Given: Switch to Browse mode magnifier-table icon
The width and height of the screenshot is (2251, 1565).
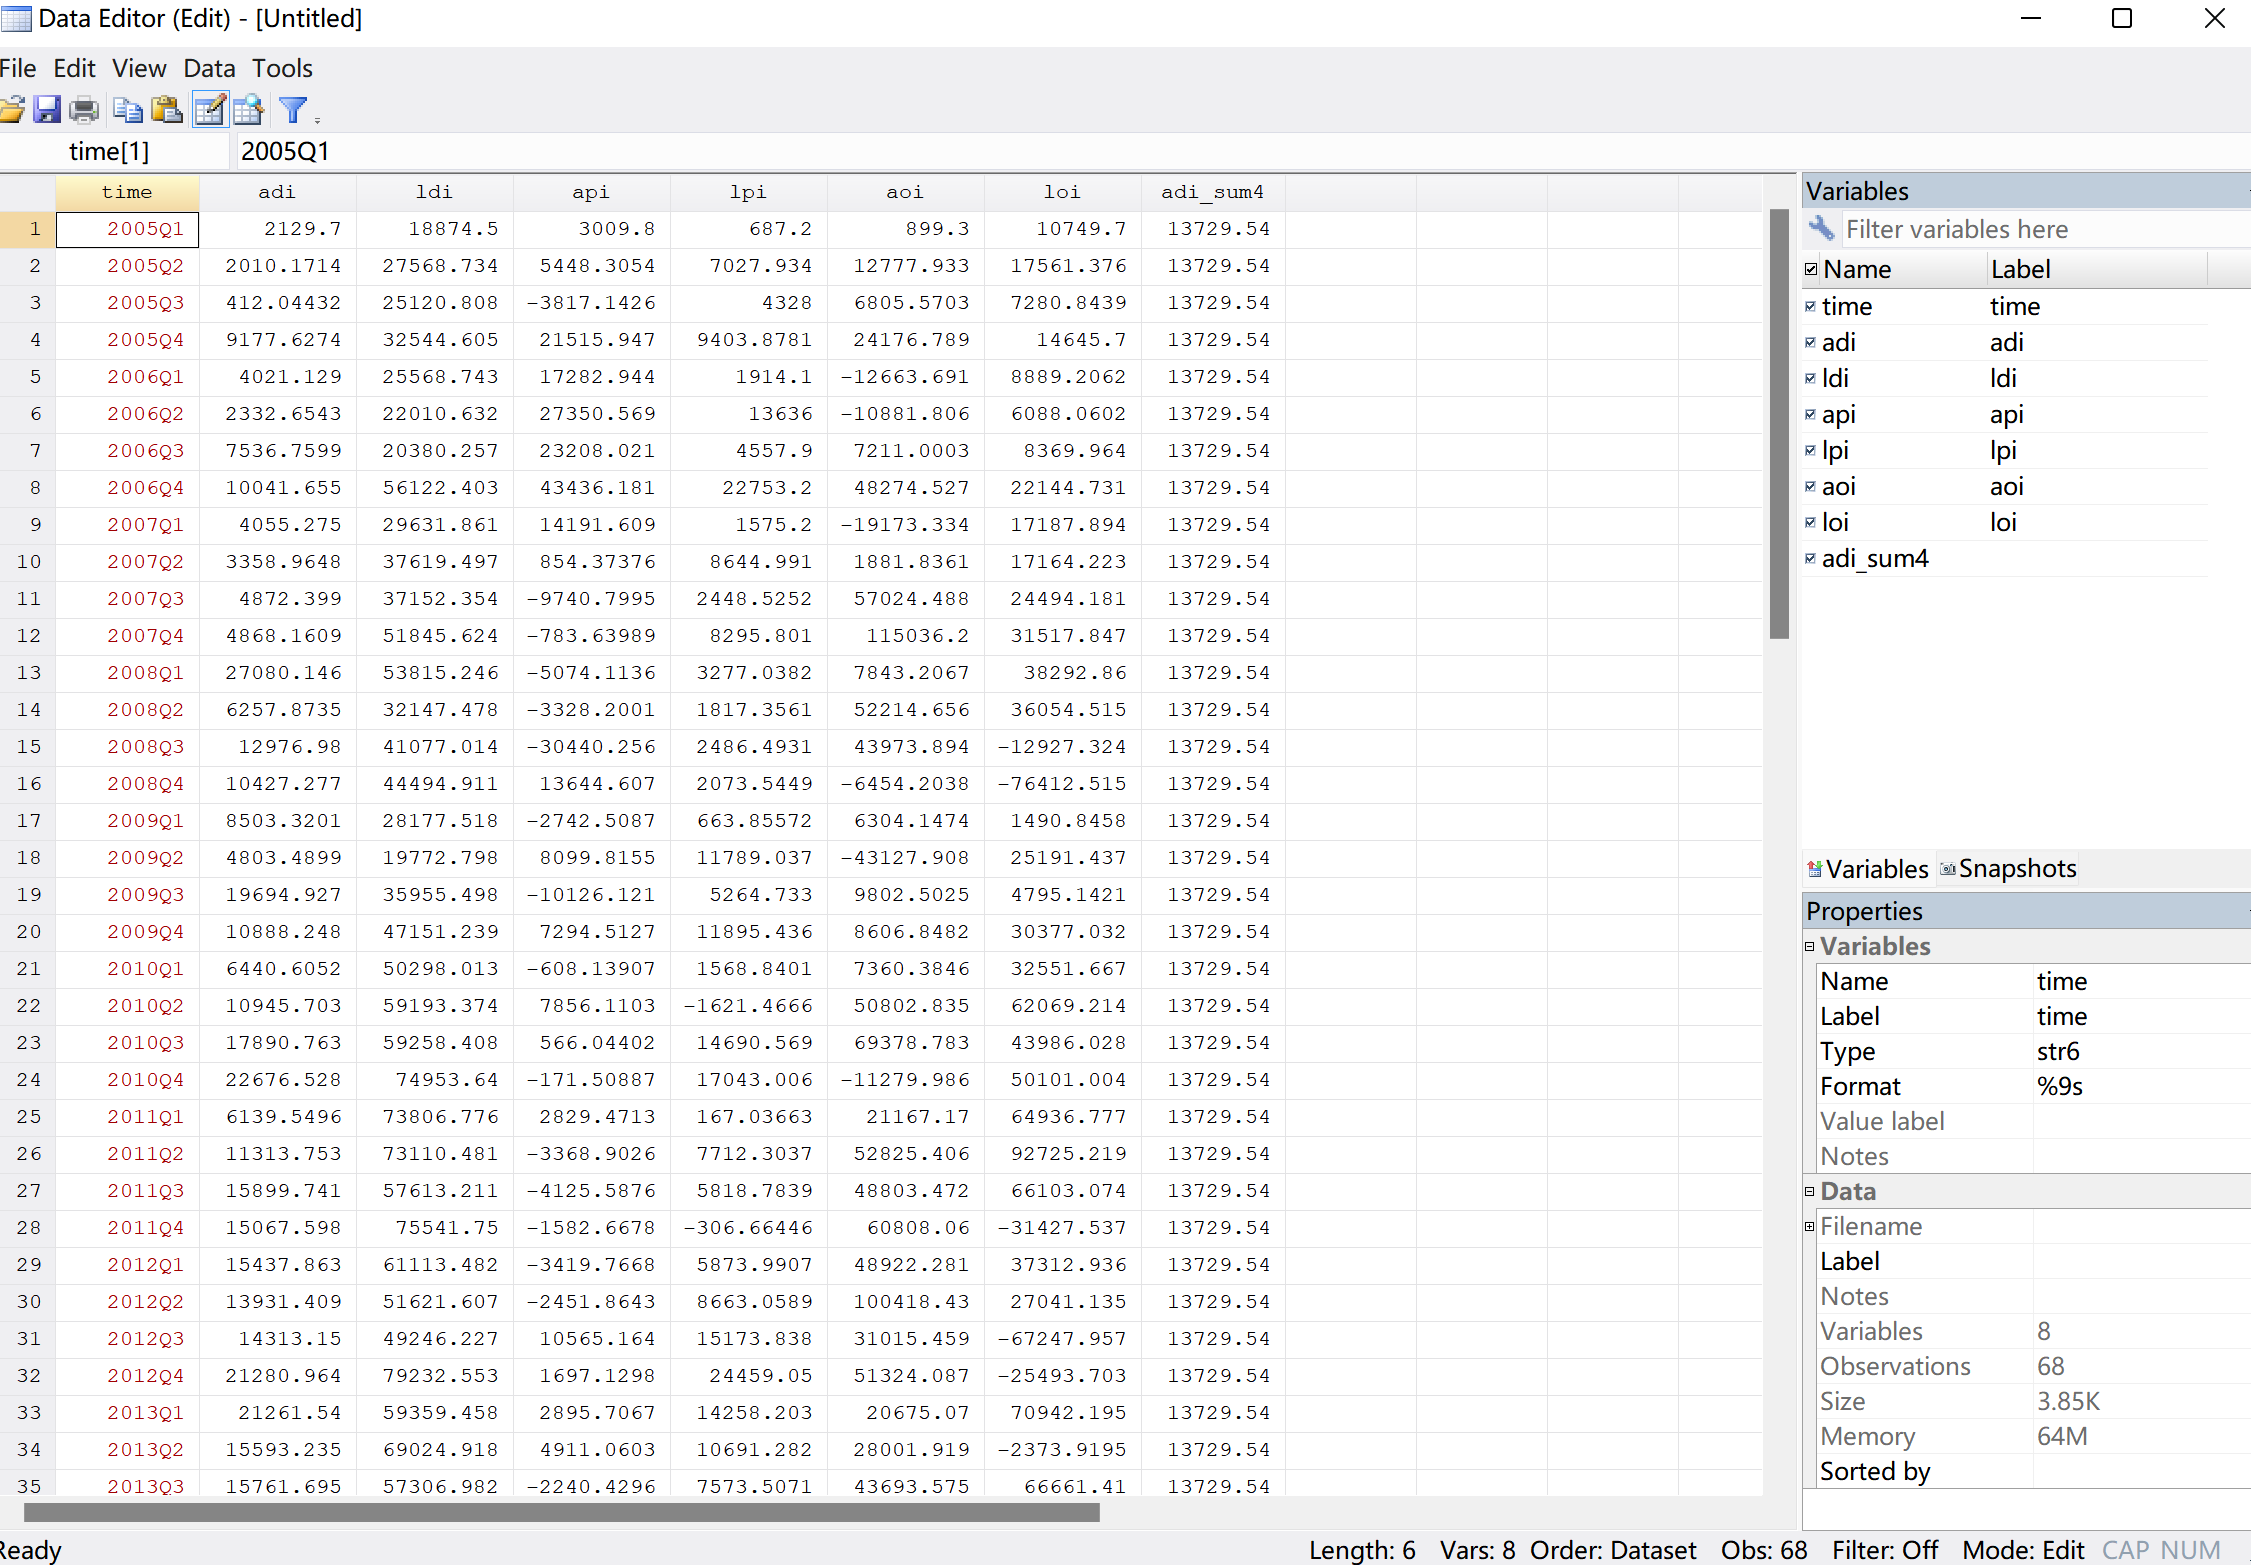Looking at the screenshot, I should 248,110.
